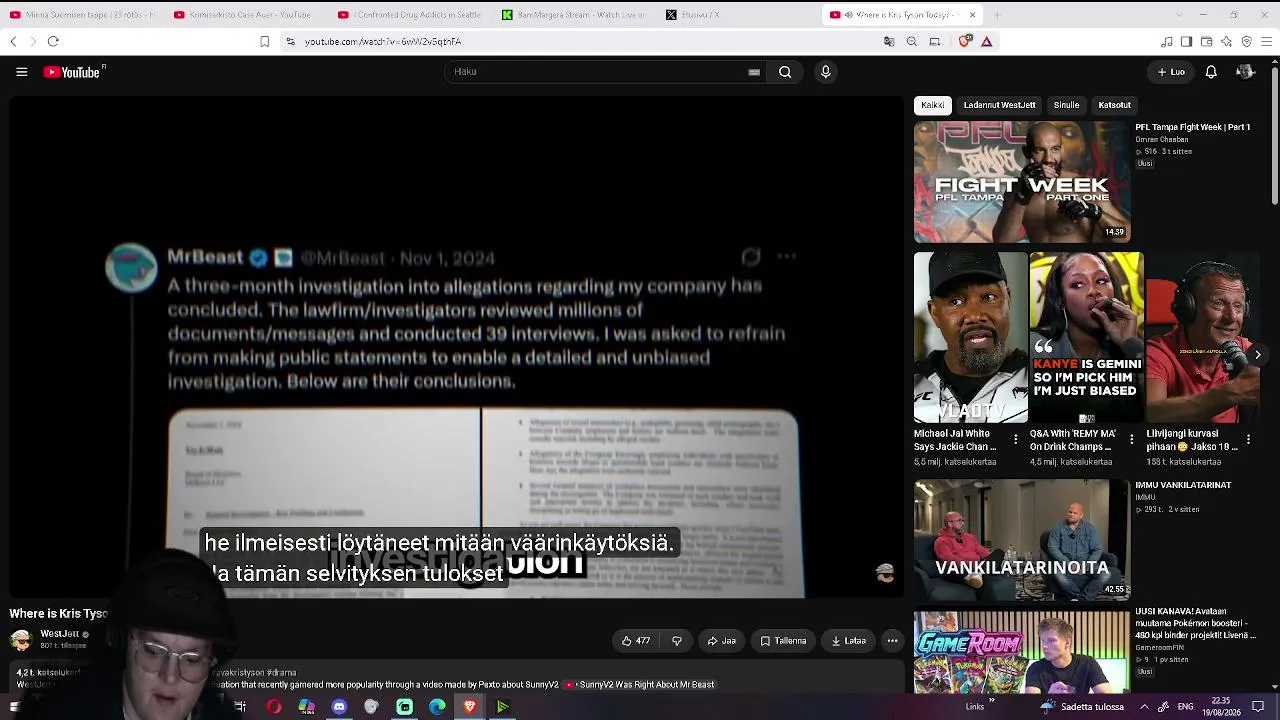Open the GameRoom Pokémon video thumbnail

[x=1022, y=652]
